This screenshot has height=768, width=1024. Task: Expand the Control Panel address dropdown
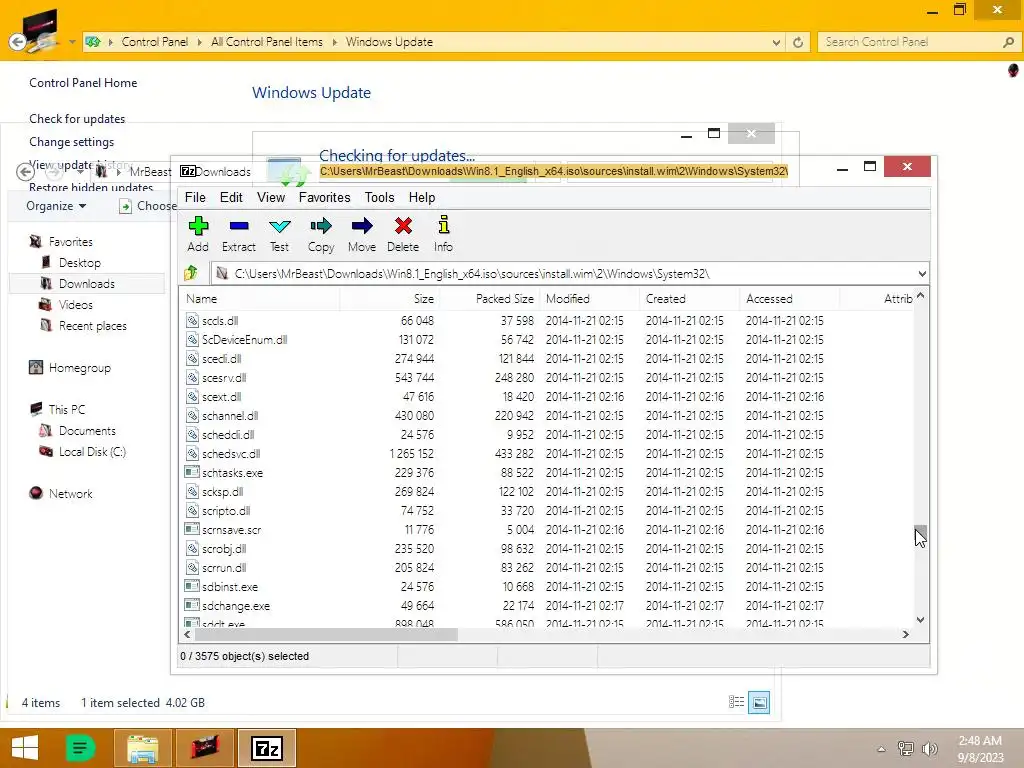[776, 42]
